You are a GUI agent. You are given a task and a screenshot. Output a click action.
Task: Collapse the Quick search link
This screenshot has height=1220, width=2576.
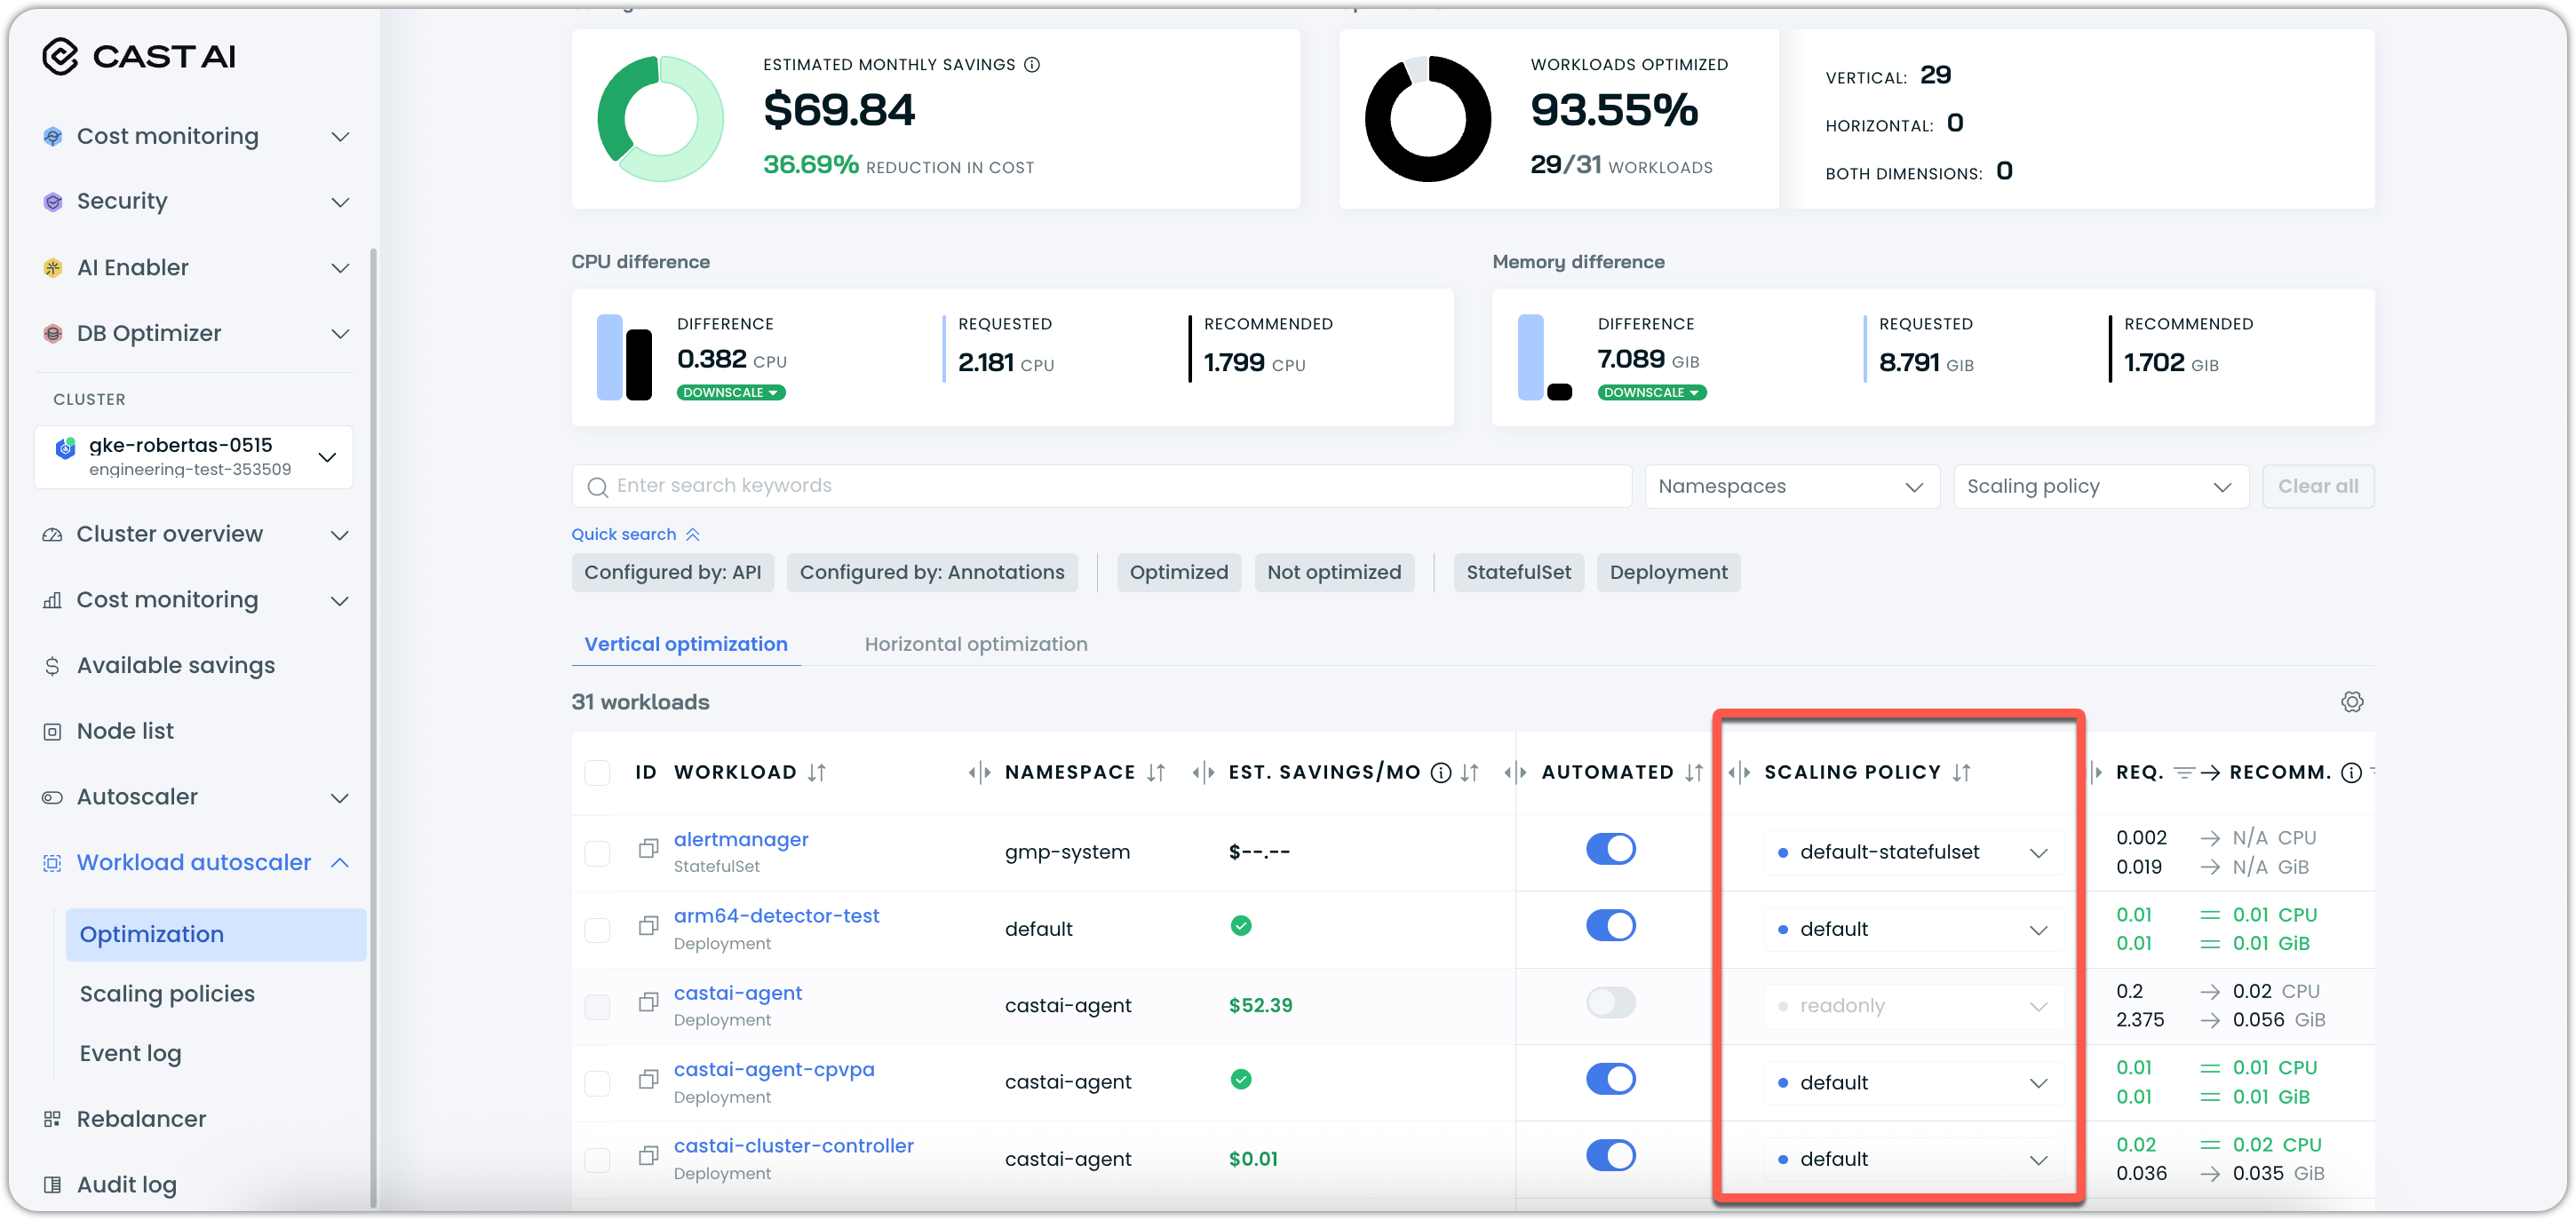[x=635, y=535]
